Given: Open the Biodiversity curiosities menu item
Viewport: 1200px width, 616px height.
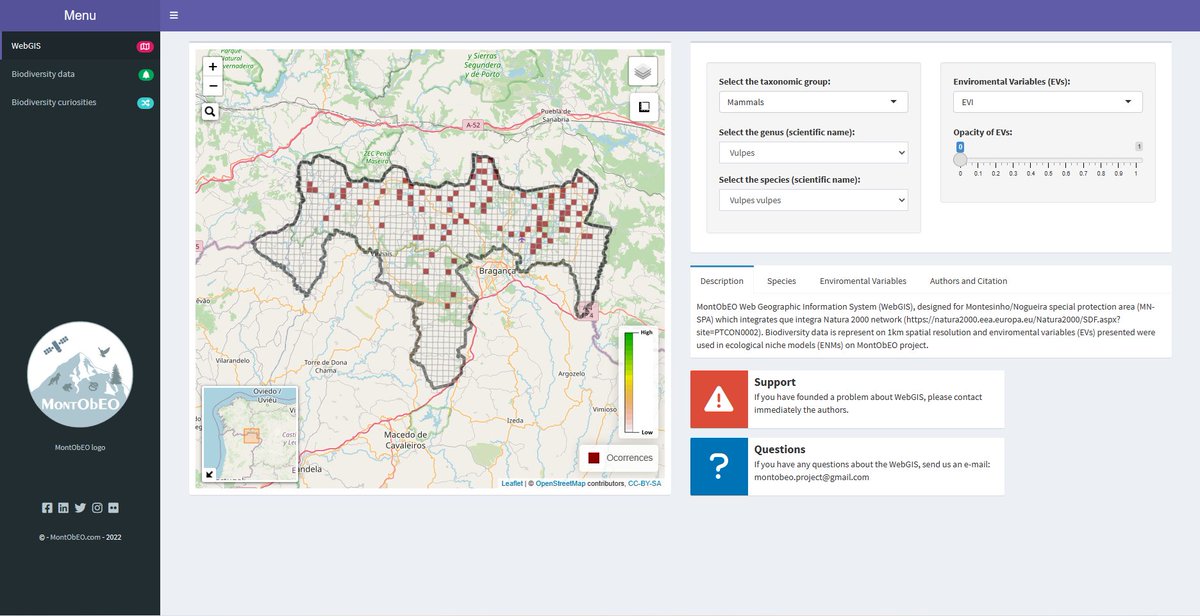Looking at the screenshot, I should (x=80, y=102).
